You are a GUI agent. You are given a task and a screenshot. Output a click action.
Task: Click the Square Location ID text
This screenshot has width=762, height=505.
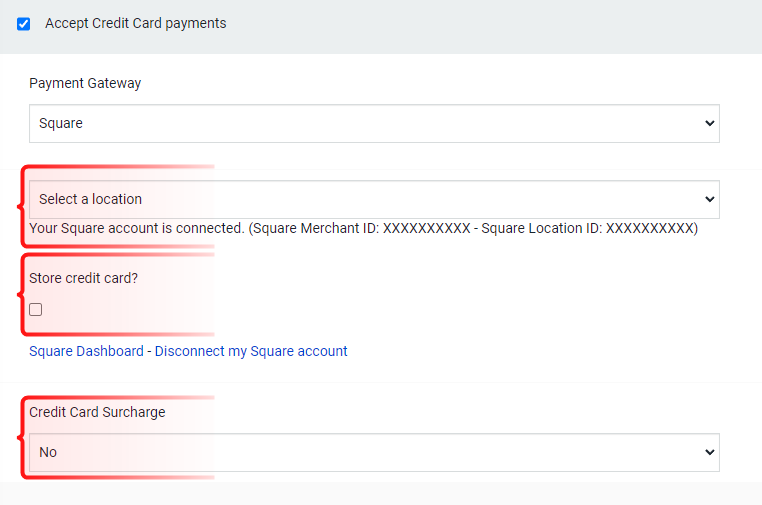588,228
